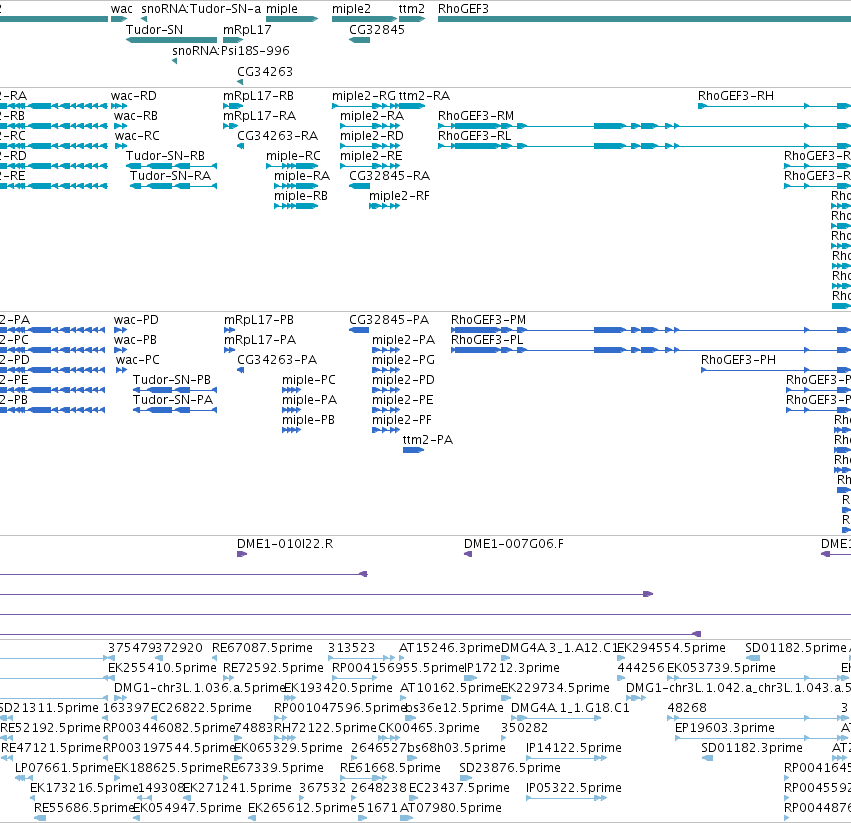851x823 pixels.
Task: Select the miple2-PF protein label
Action: point(402,420)
